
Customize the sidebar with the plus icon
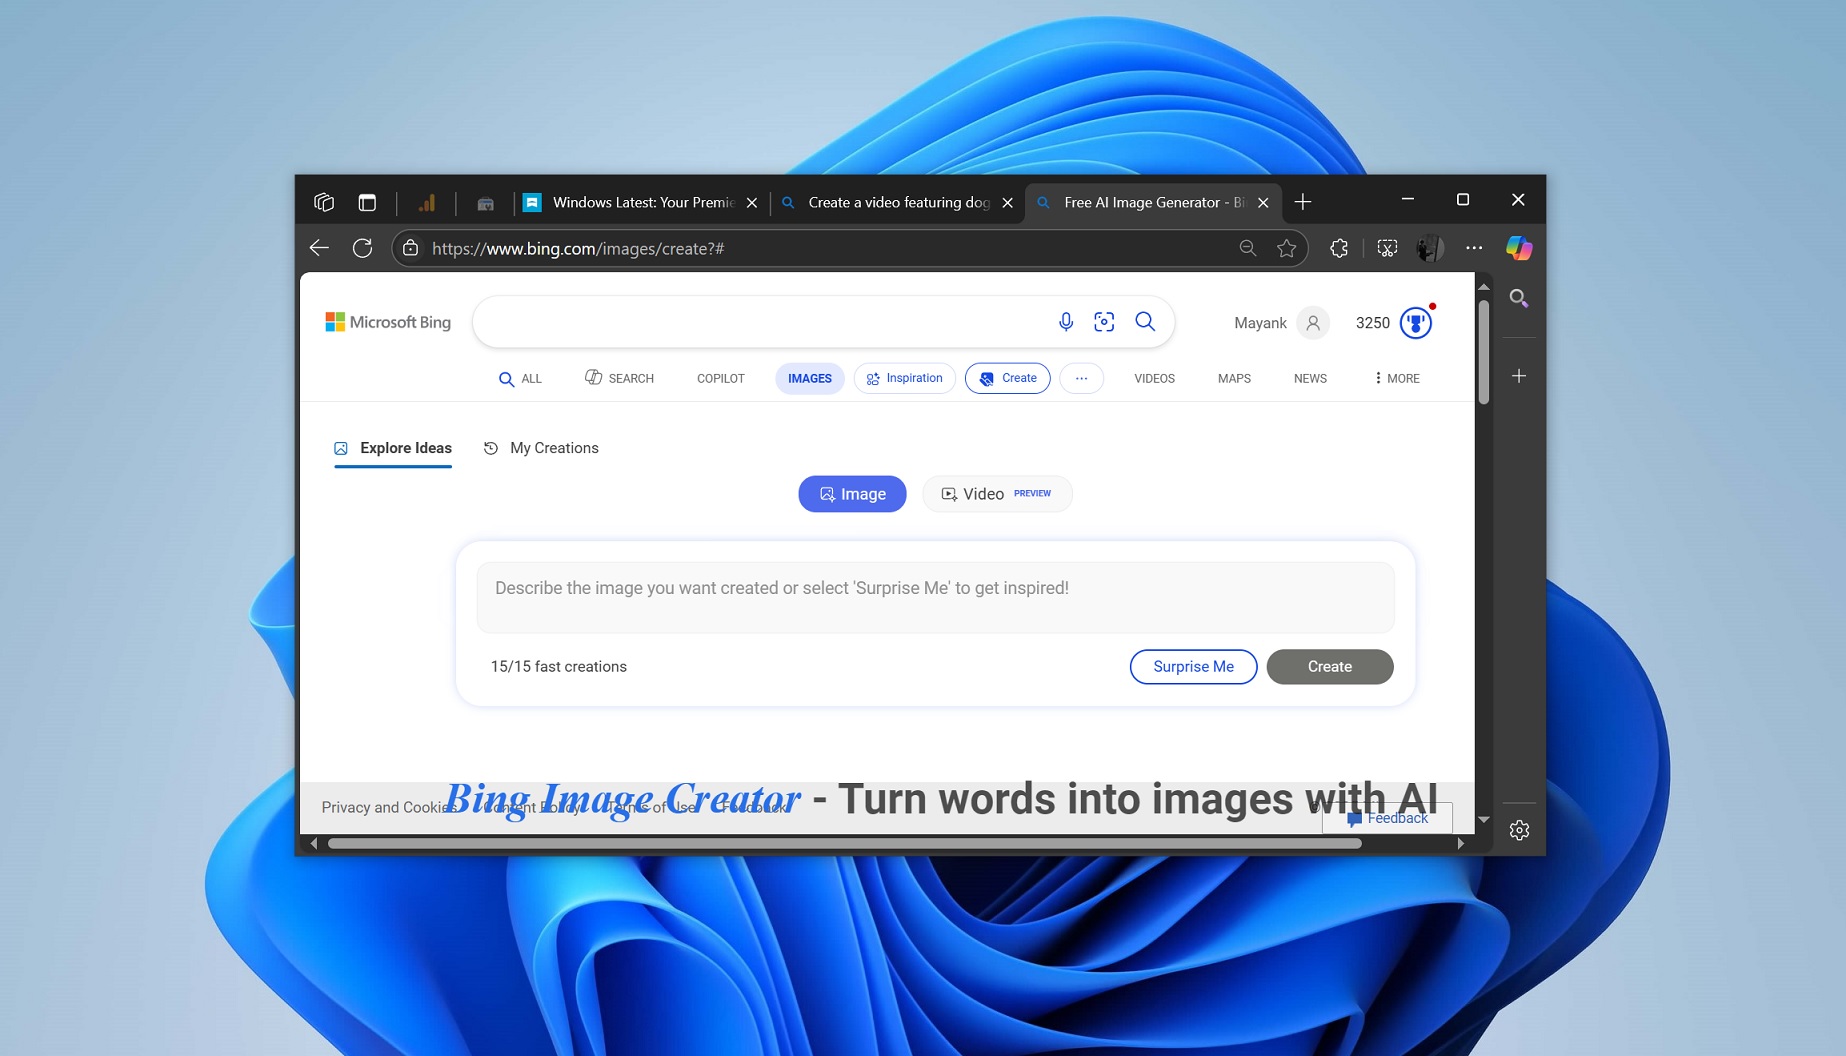pyautogui.click(x=1519, y=376)
